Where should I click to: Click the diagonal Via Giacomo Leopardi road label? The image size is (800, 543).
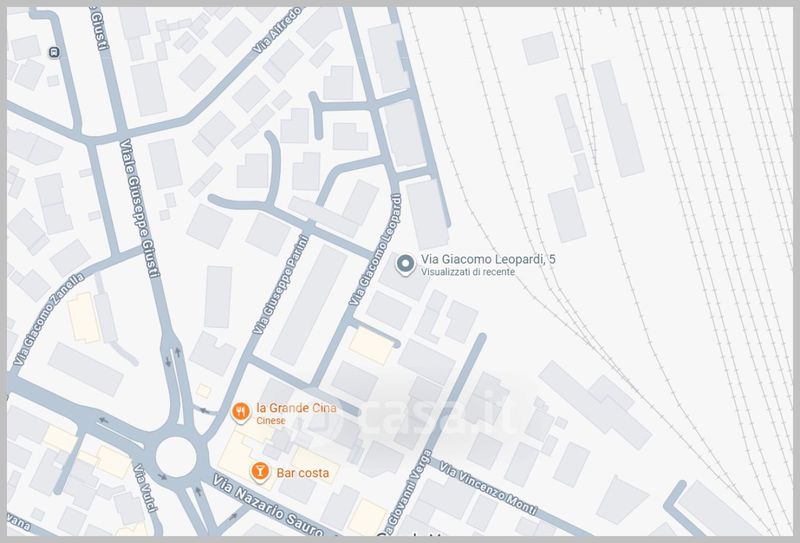(x=376, y=250)
